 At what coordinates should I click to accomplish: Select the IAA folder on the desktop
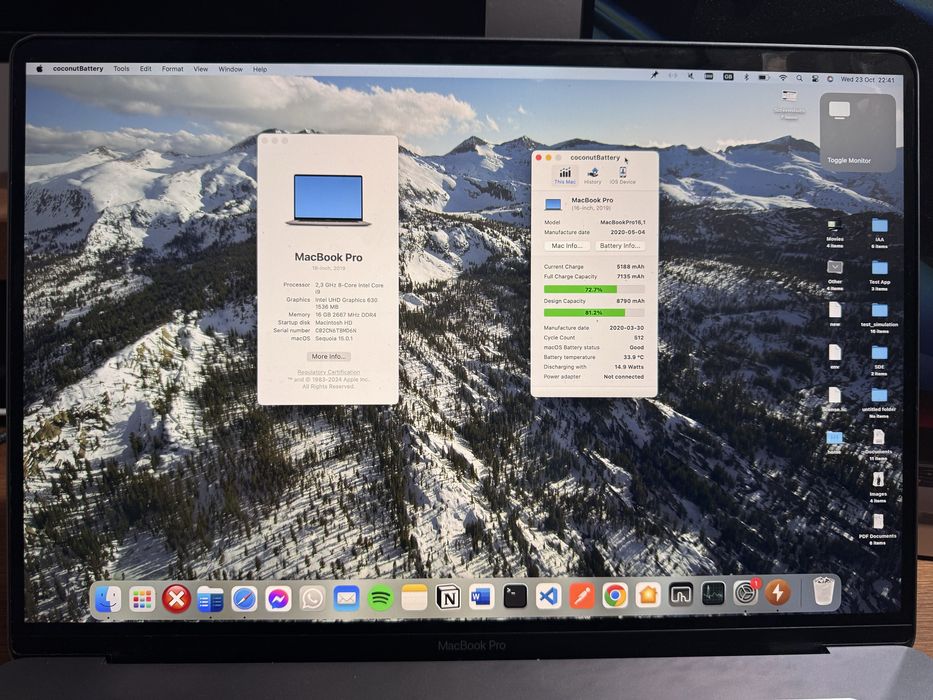[879, 233]
